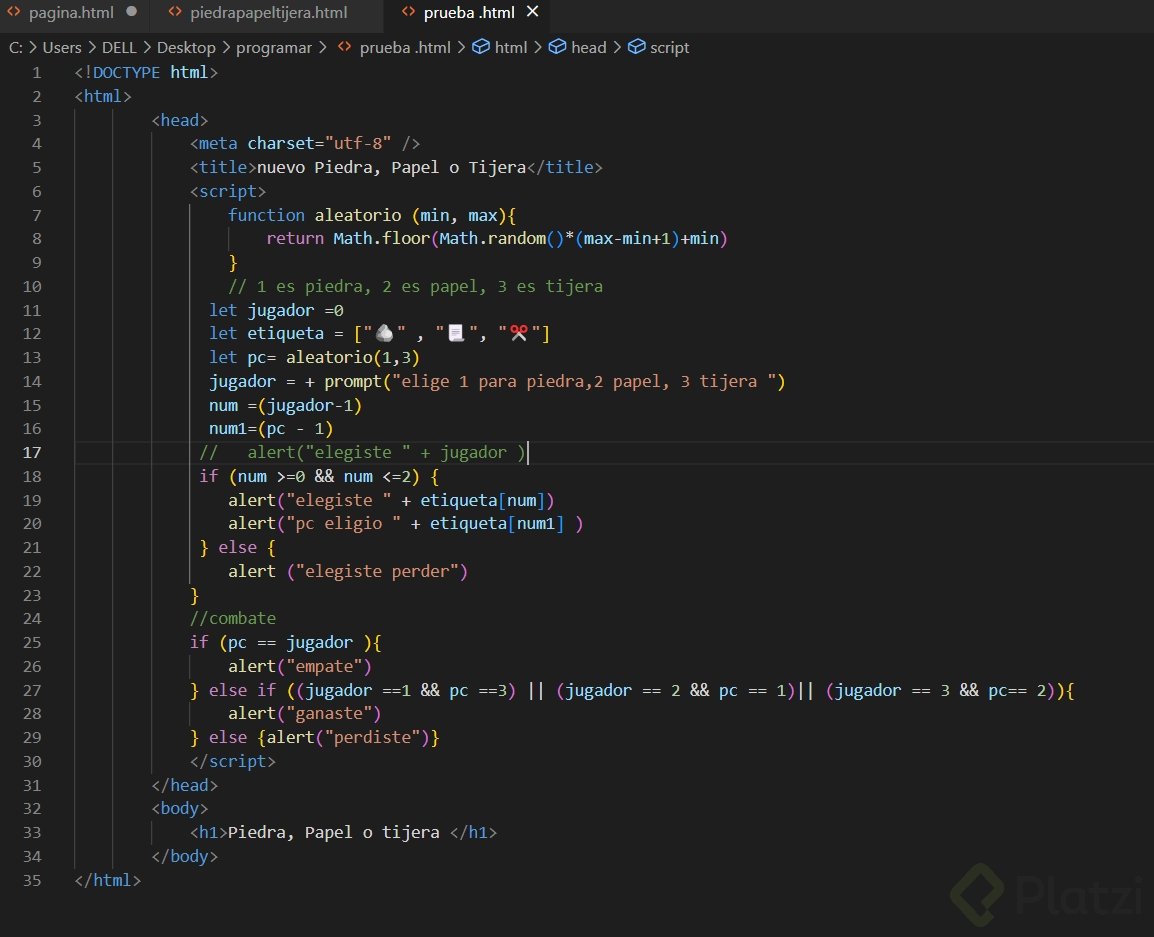Click the if (num >=0 && num <=2) condition

click(319, 476)
